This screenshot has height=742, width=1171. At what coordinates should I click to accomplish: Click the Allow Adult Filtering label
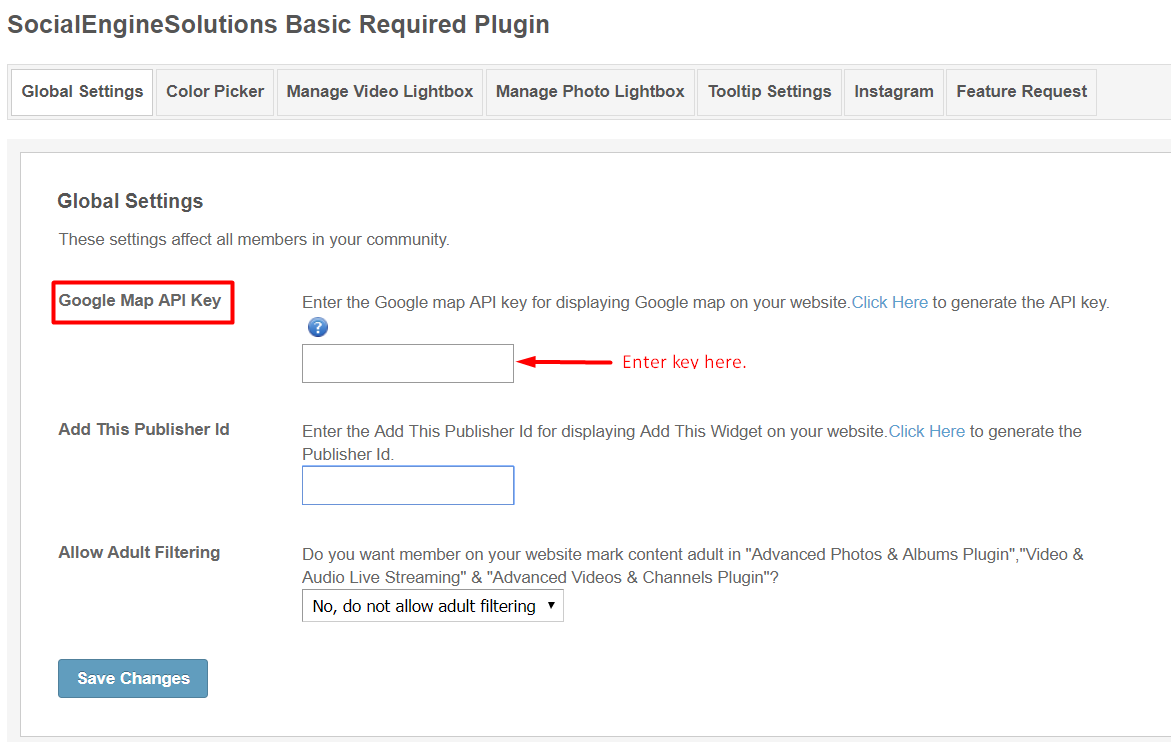click(140, 552)
